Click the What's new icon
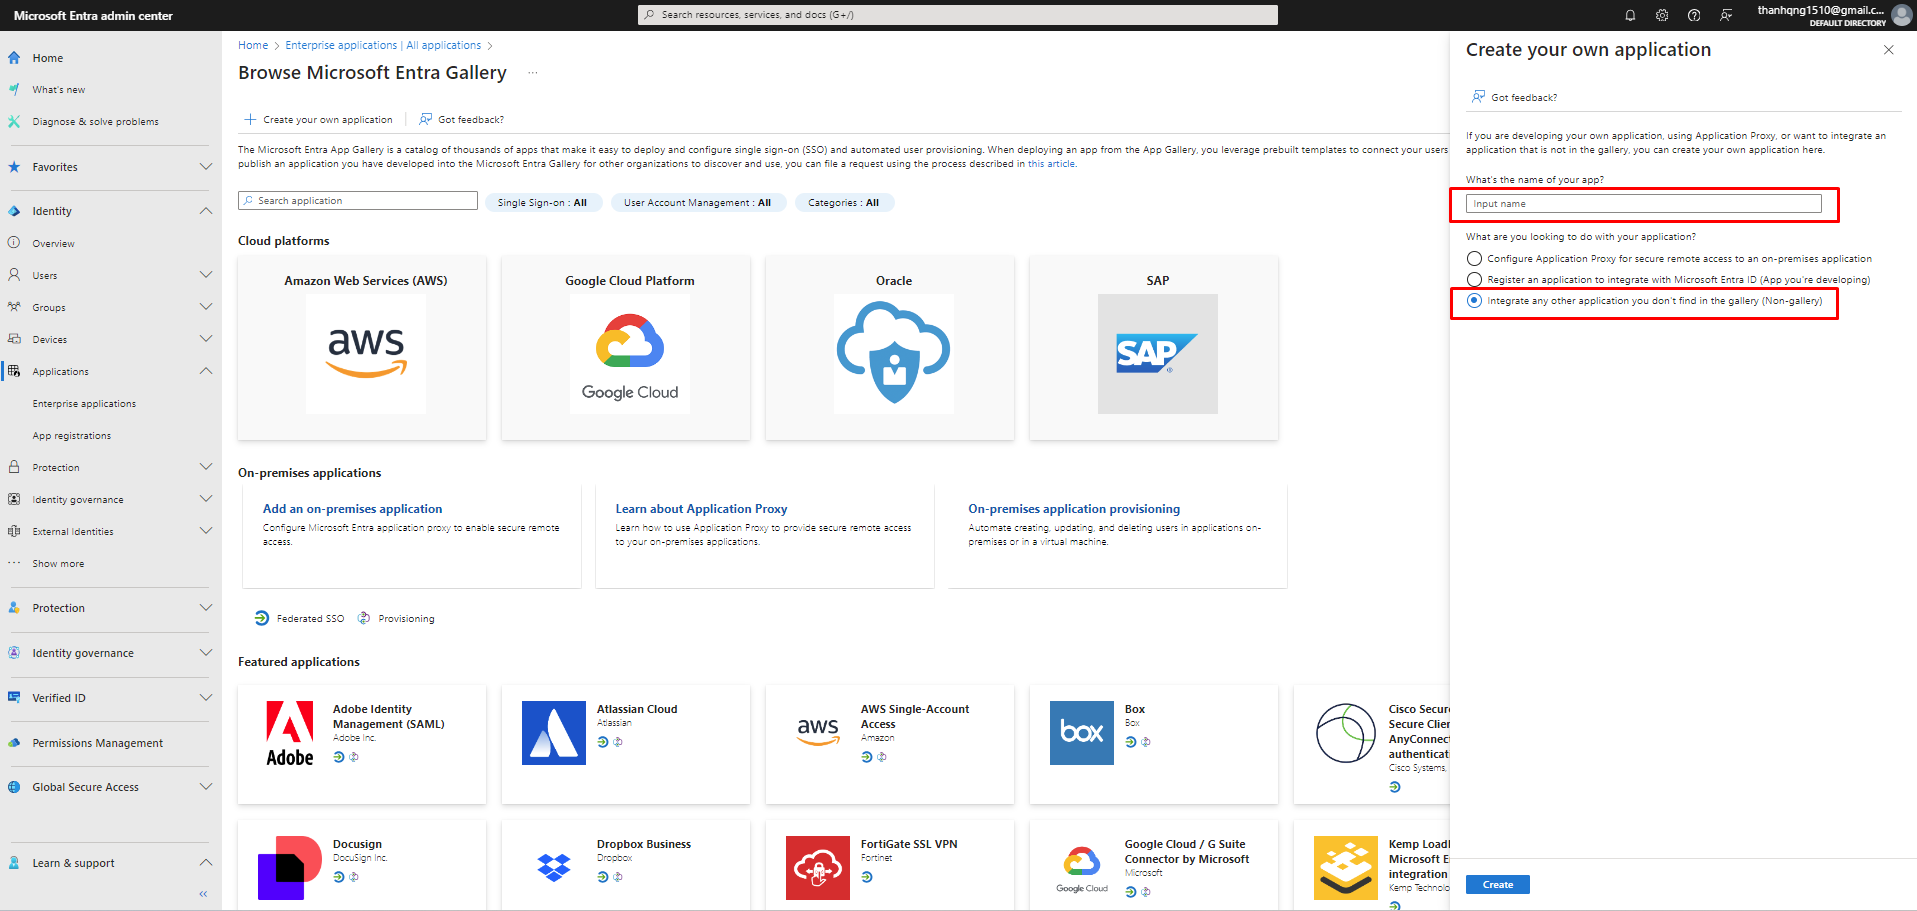Image resolution: width=1917 pixels, height=911 pixels. coord(14,89)
